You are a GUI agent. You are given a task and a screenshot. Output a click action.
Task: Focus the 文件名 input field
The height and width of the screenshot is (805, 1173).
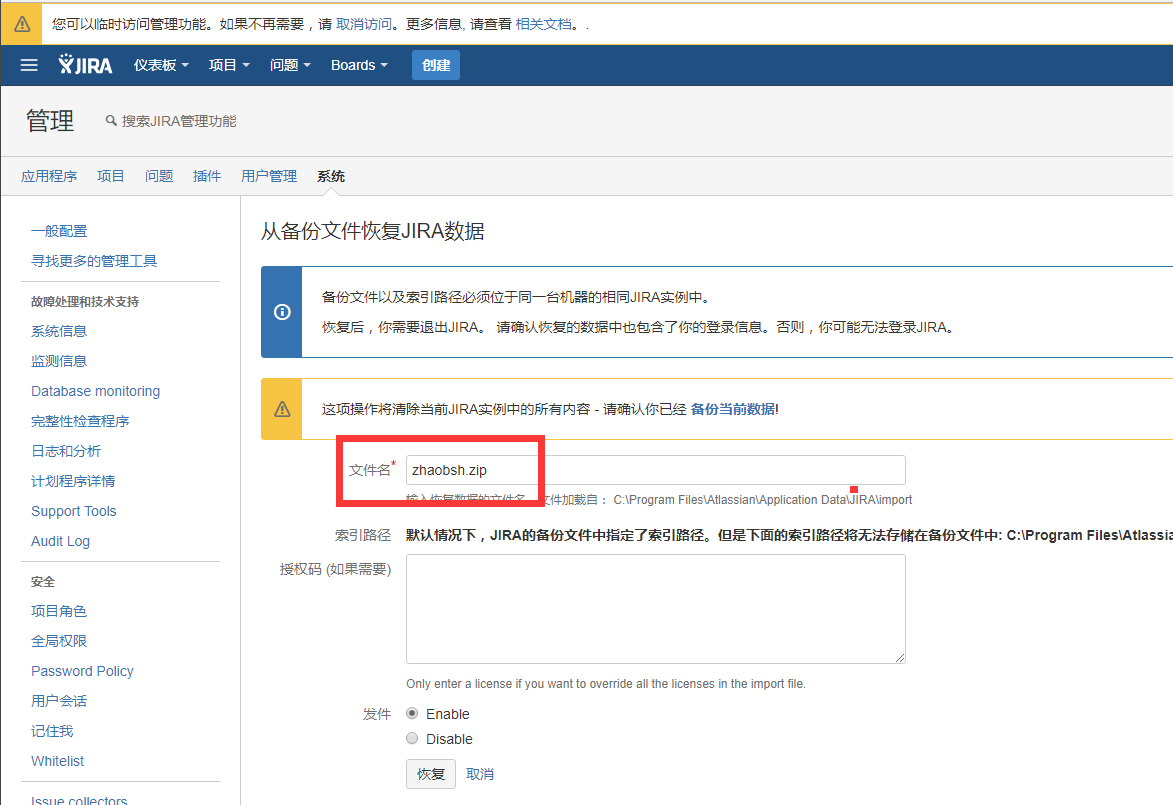pyautogui.click(x=655, y=470)
